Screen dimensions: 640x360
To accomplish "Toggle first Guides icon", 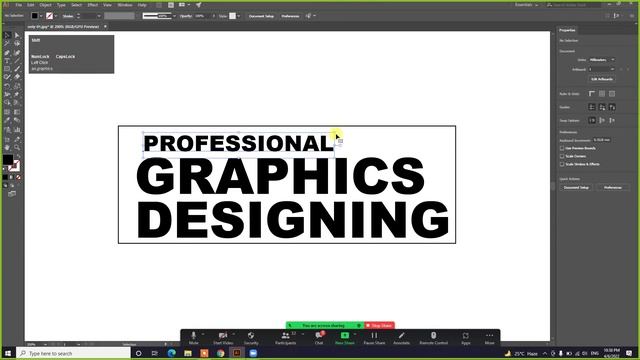I will [x=592, y=107].
